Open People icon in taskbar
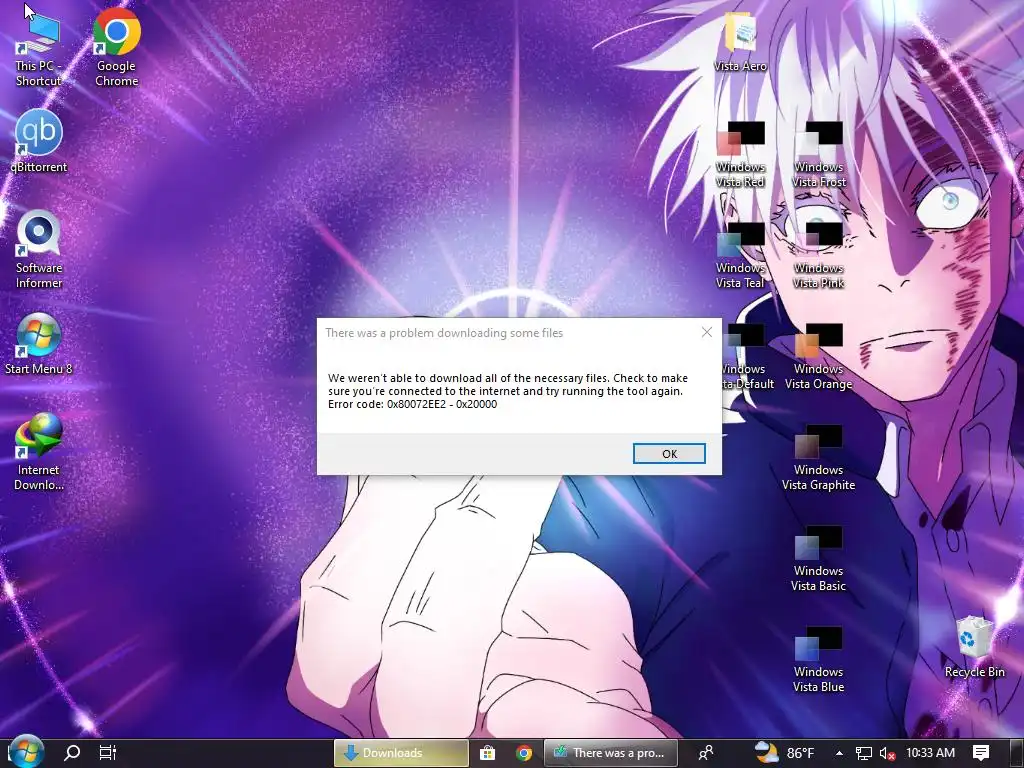Image resolution: width=1024 pixels, height=768 pixels. tap(706, 753)
